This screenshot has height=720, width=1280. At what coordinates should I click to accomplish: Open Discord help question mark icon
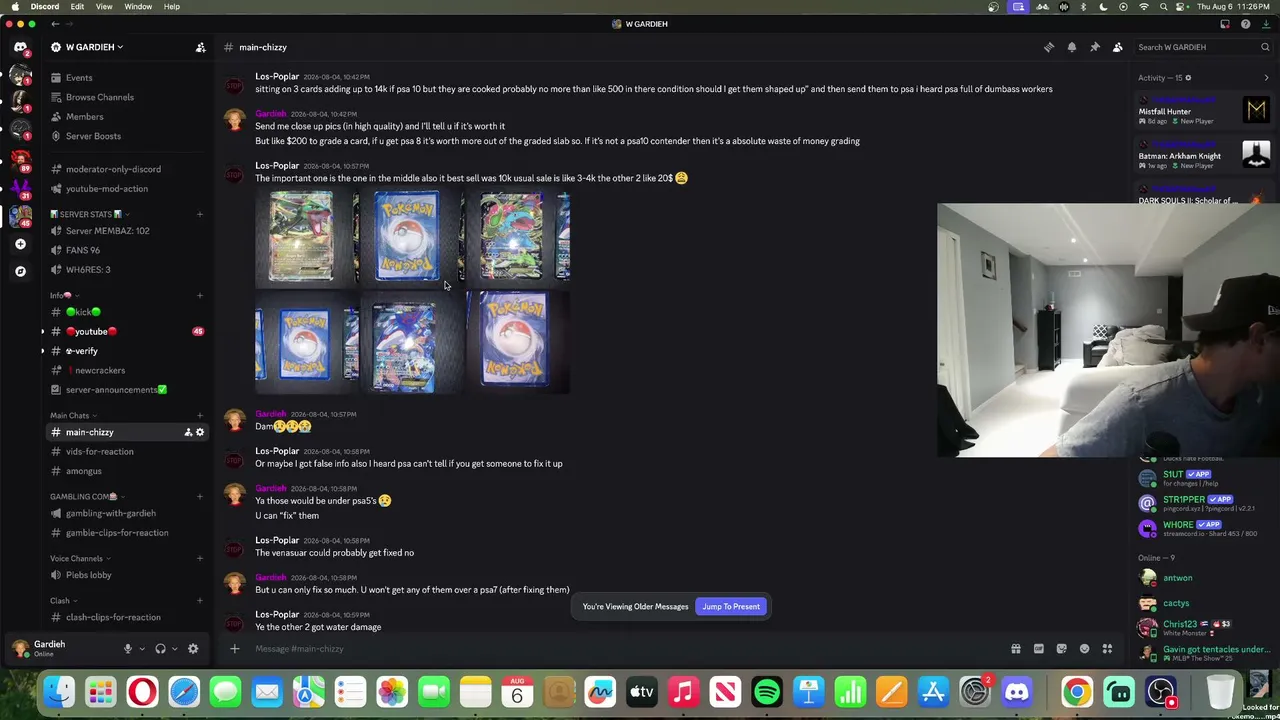(x=1245, y=24)
